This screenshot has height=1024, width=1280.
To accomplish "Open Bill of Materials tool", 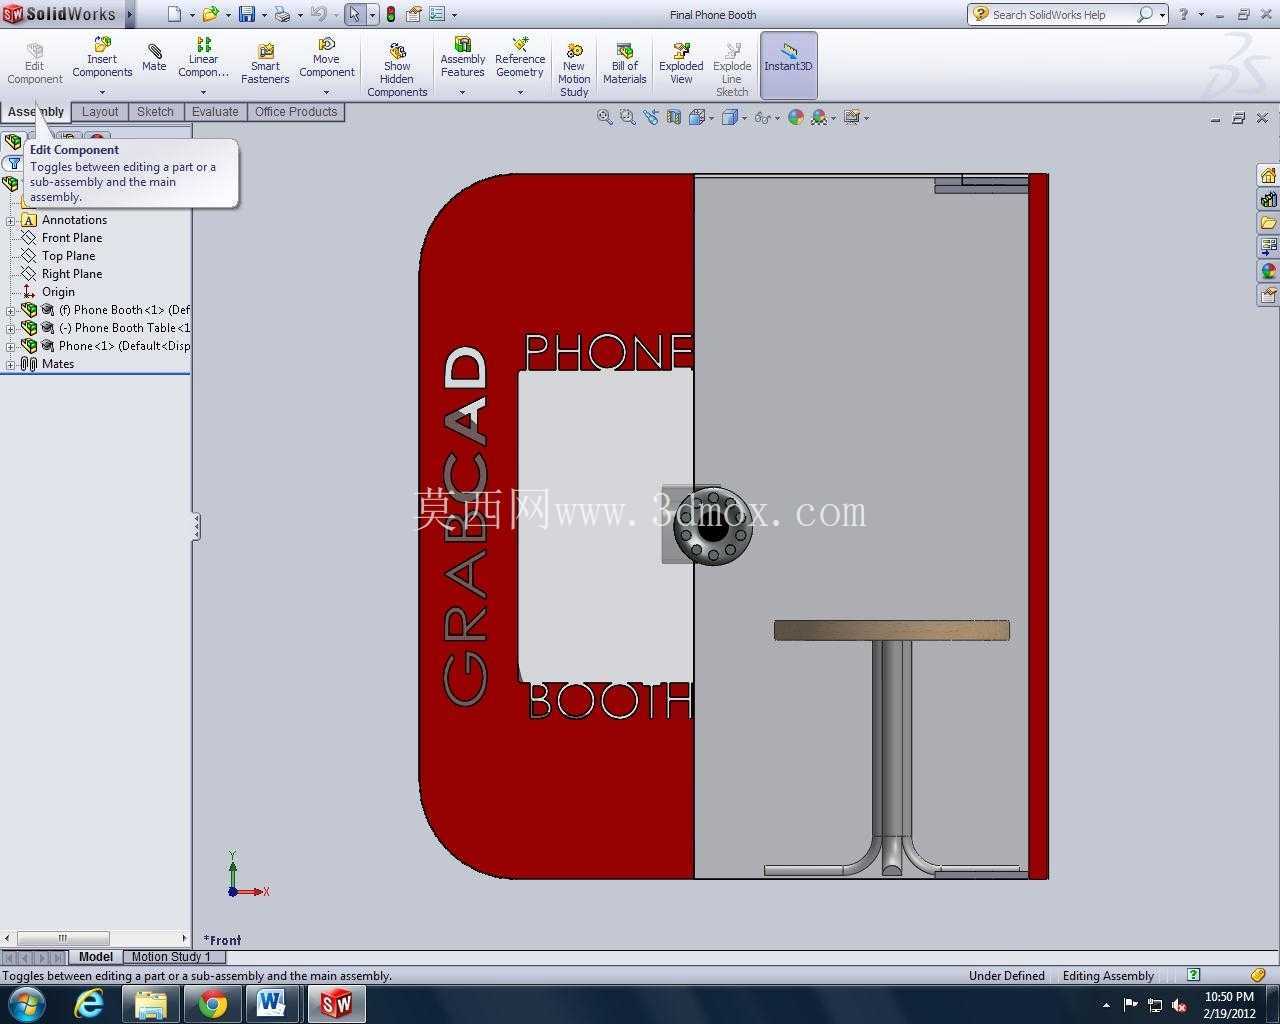I will (624, 63).
